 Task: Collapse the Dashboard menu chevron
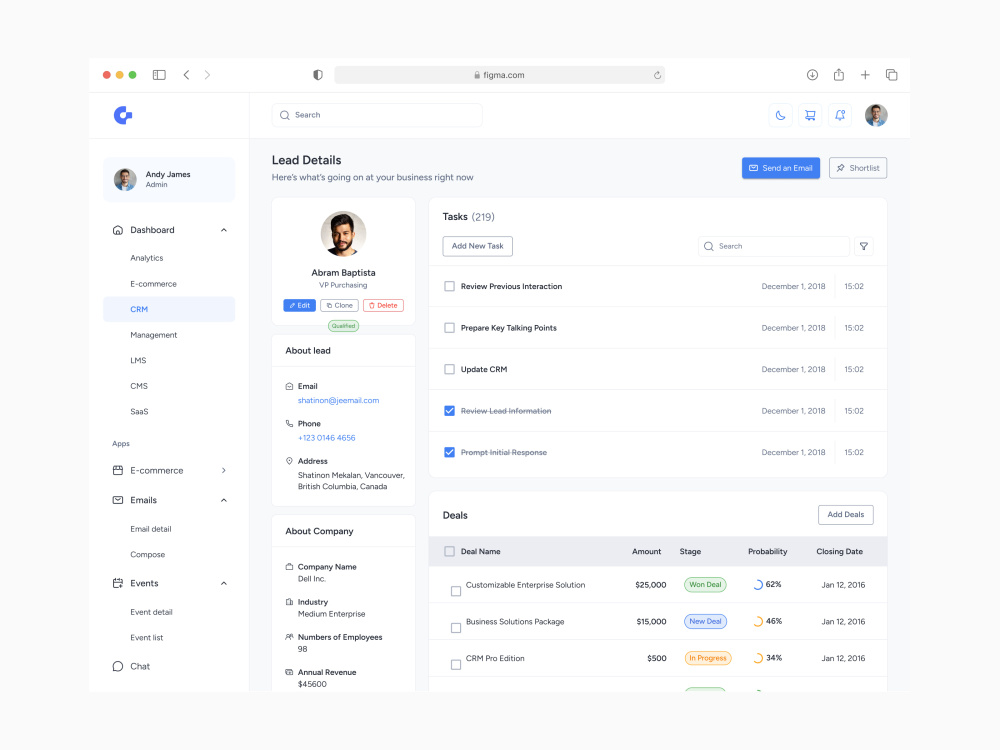click(224, 230)
